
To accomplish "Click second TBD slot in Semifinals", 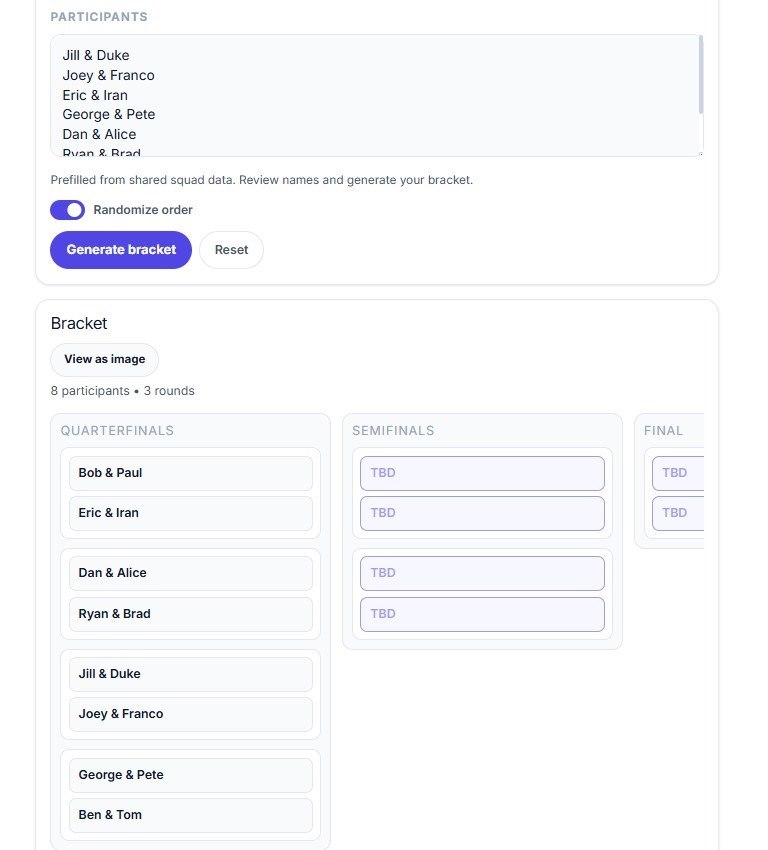I will [x=482, y=513].
